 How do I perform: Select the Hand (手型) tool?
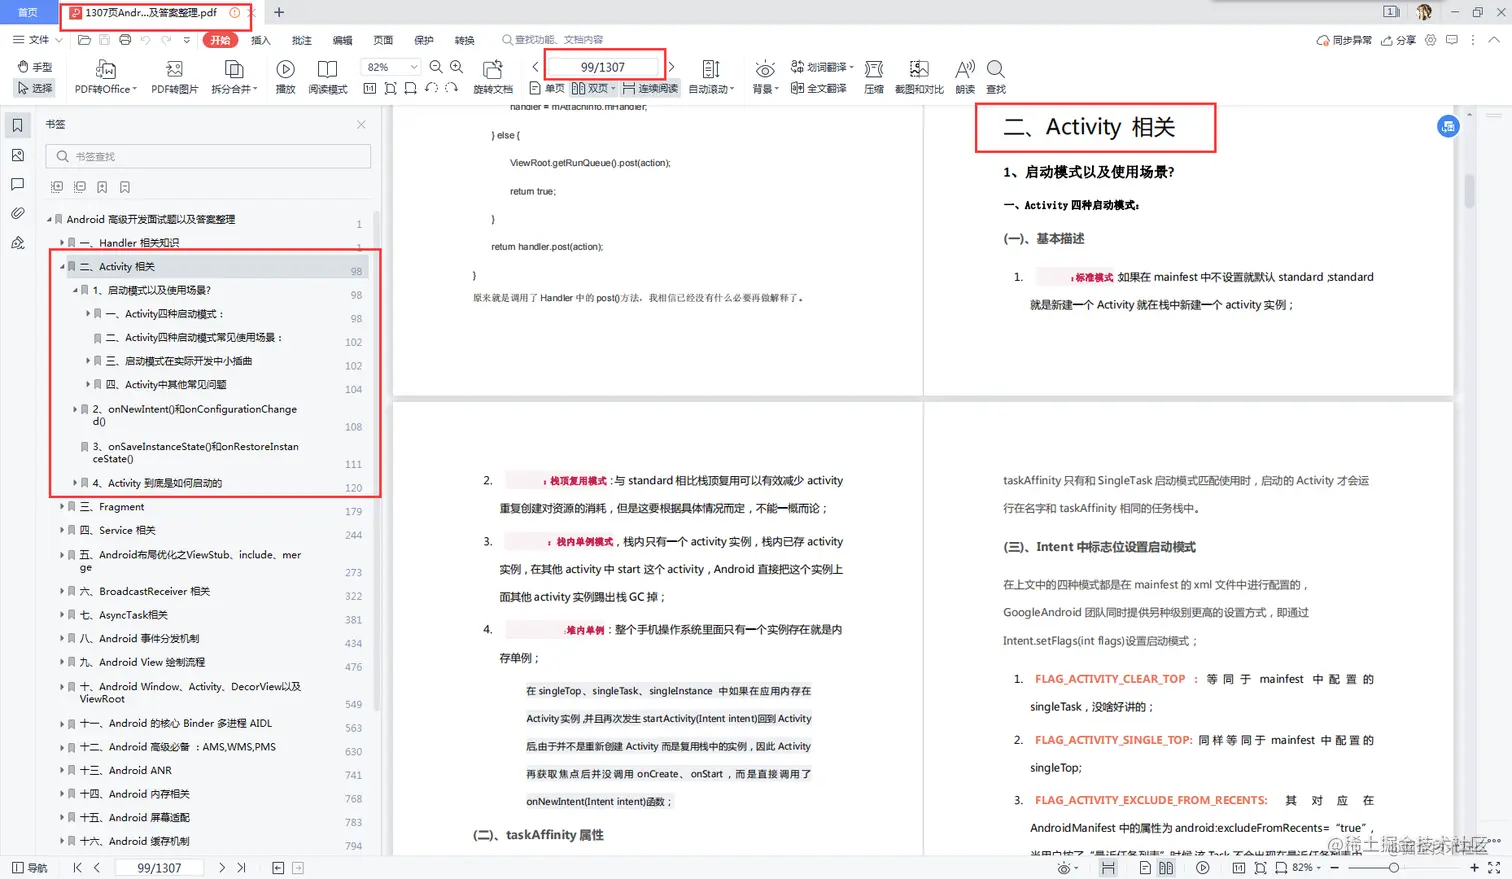coord(35,67)
